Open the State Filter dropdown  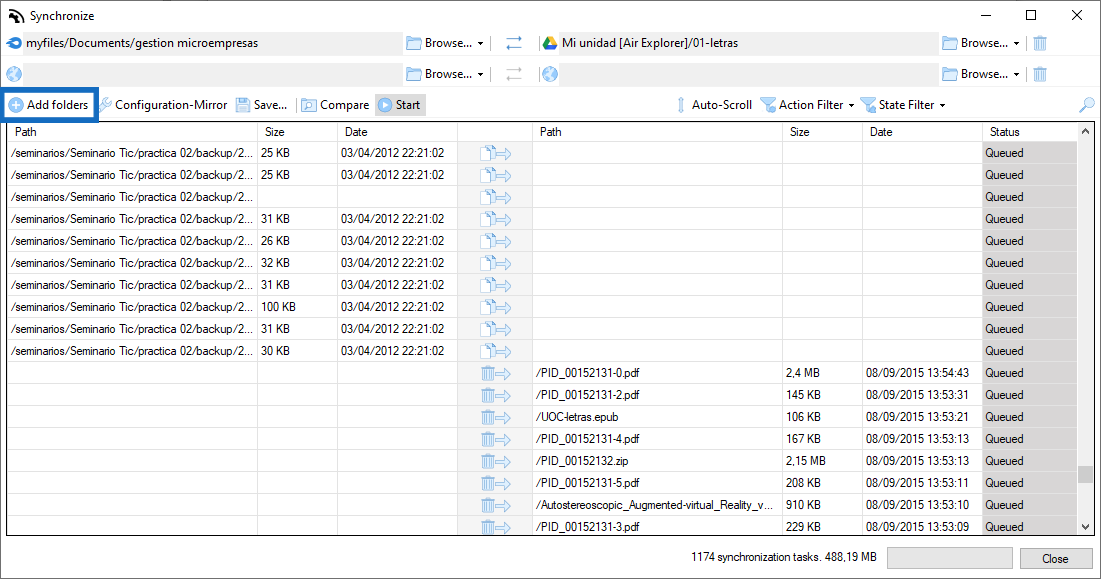tap(903, 105)
